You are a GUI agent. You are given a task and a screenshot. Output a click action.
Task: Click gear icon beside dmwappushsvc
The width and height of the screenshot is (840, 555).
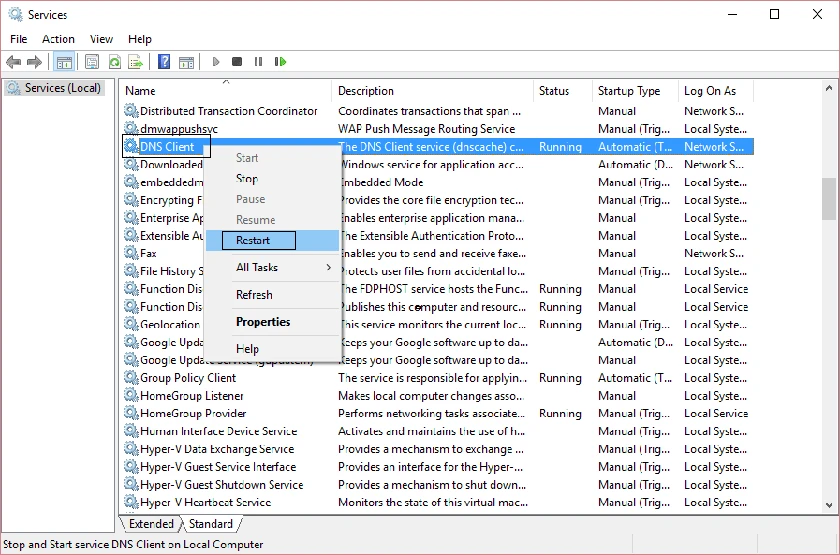coord(131,129)
